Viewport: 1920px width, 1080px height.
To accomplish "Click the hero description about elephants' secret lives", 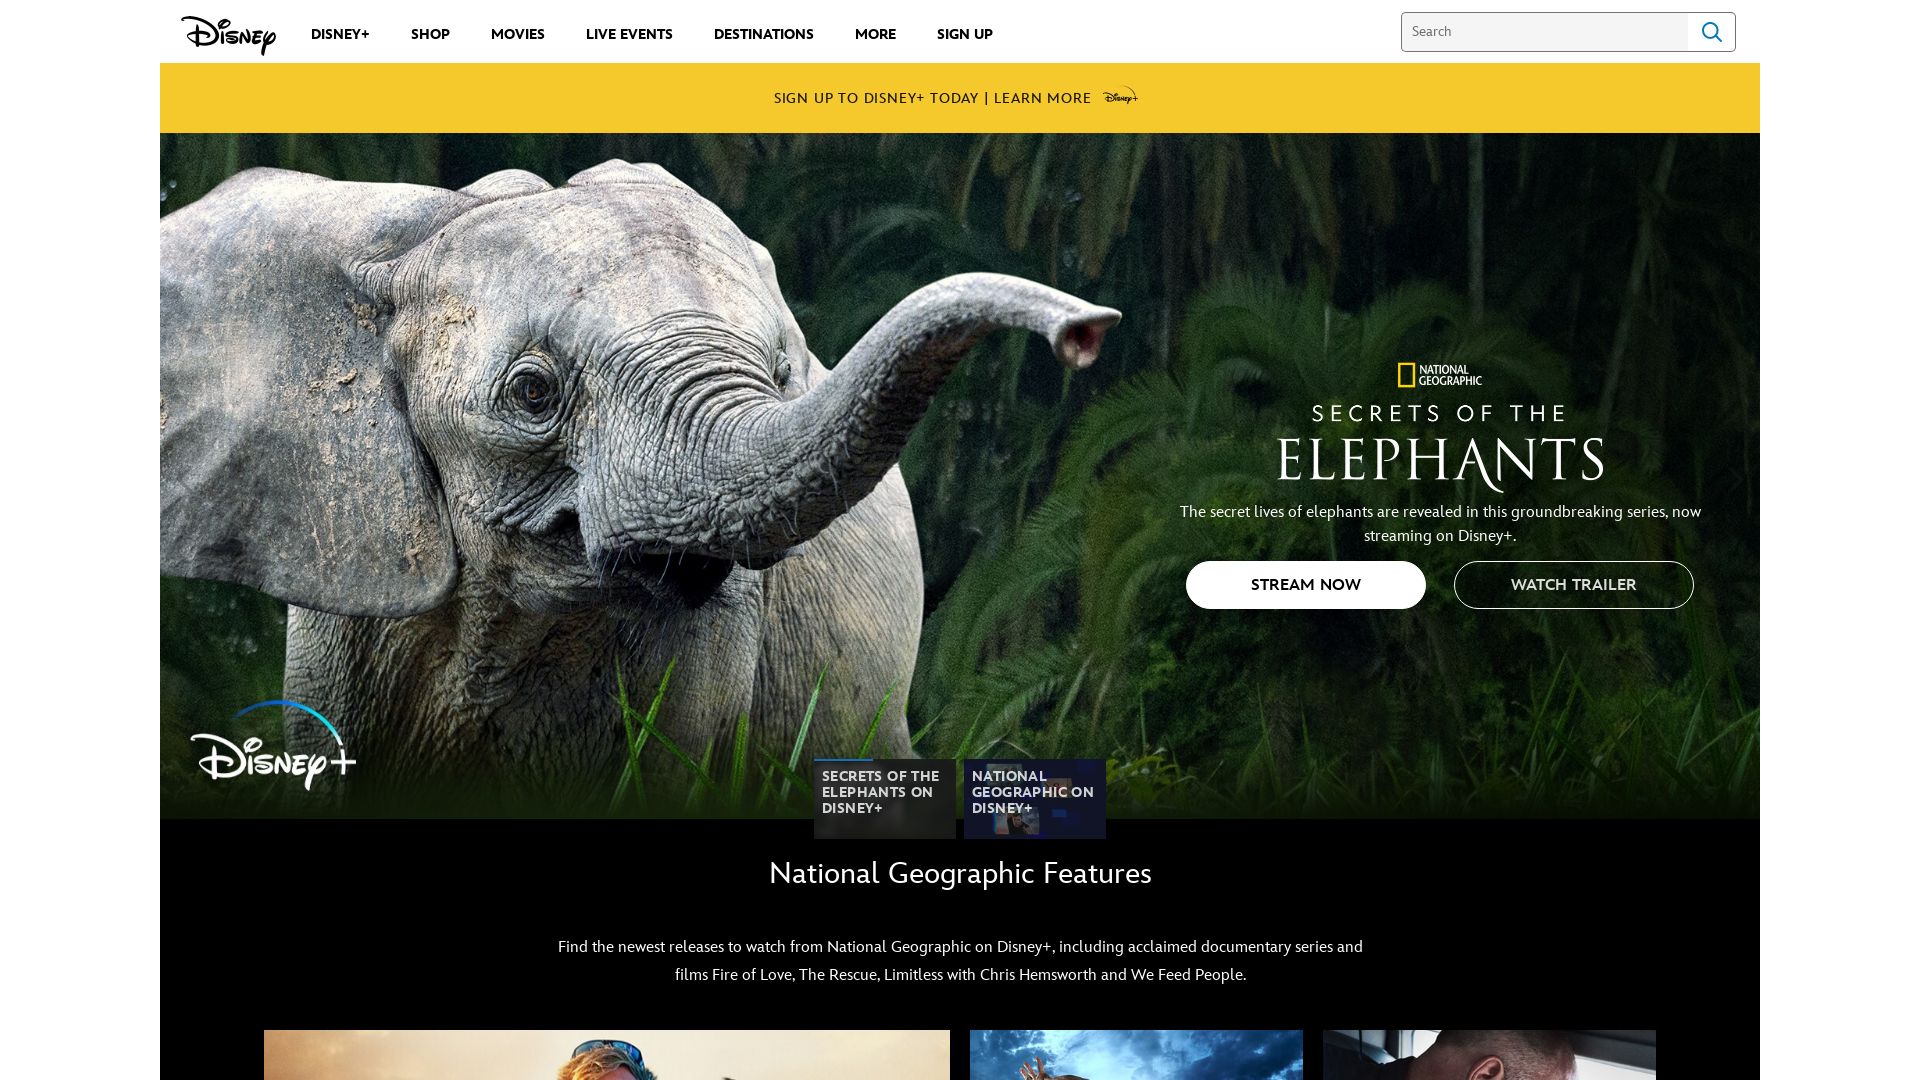I will (1440, 523).
